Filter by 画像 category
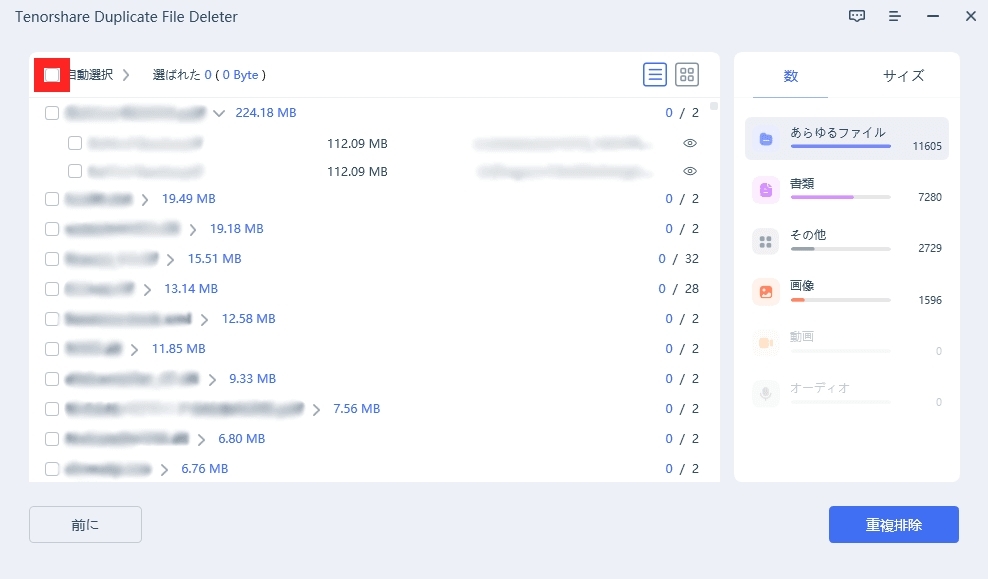Viewport: 988px width, 579px height. pos(847,292)
